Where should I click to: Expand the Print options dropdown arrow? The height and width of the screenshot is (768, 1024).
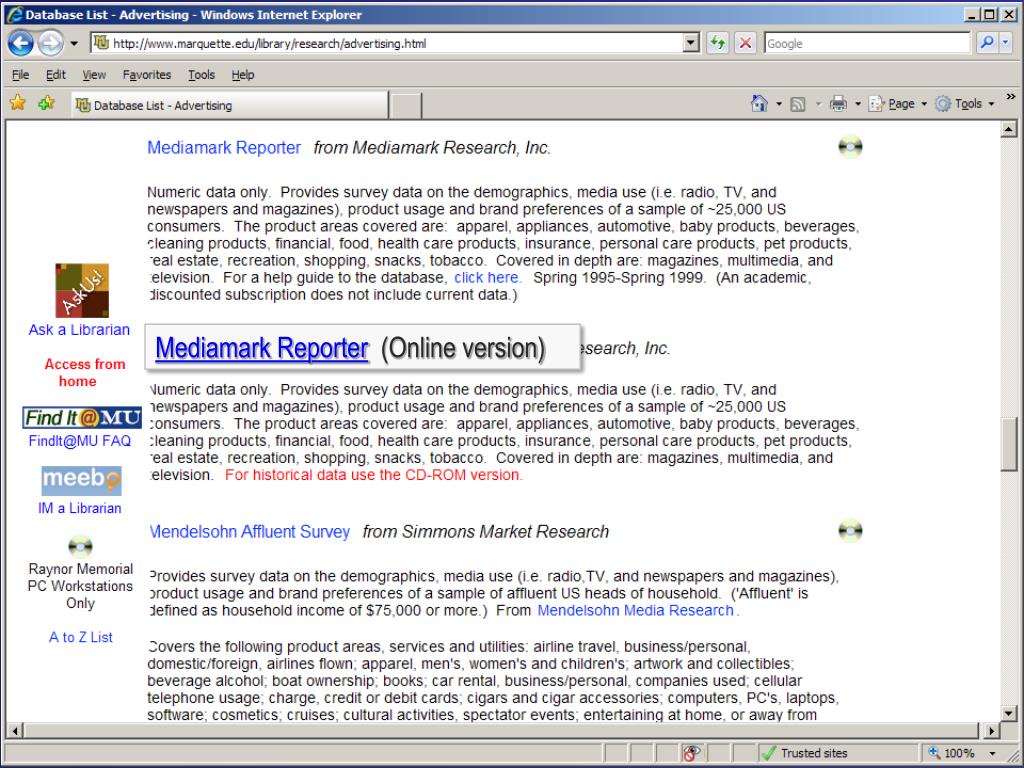(x=857, y=104)
